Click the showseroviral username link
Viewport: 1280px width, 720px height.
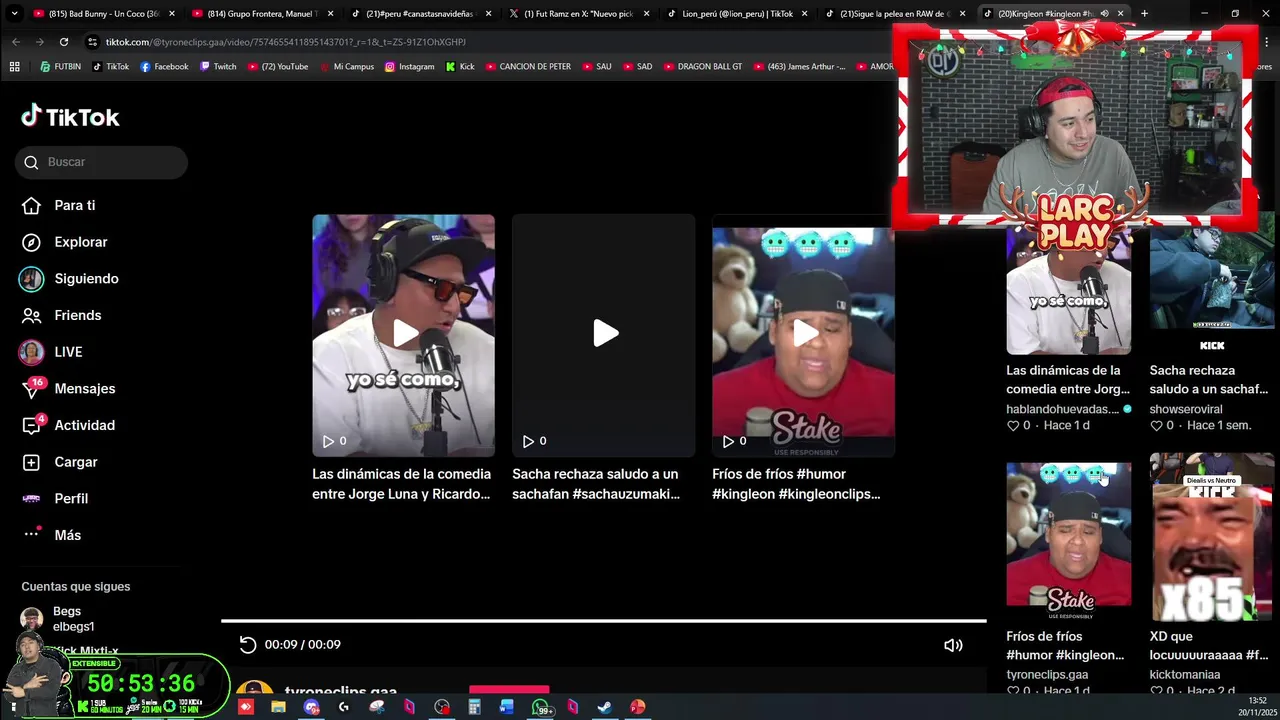pos(1186,409)
